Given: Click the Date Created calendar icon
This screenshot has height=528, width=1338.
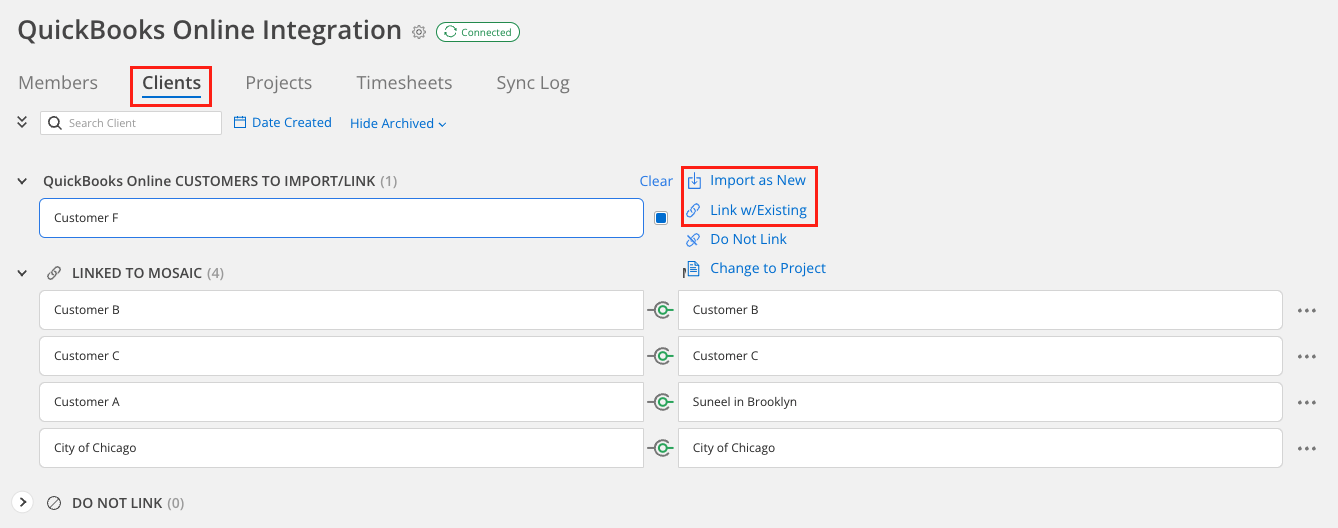Looking at the screenshot, I should [x=240, y=122].
